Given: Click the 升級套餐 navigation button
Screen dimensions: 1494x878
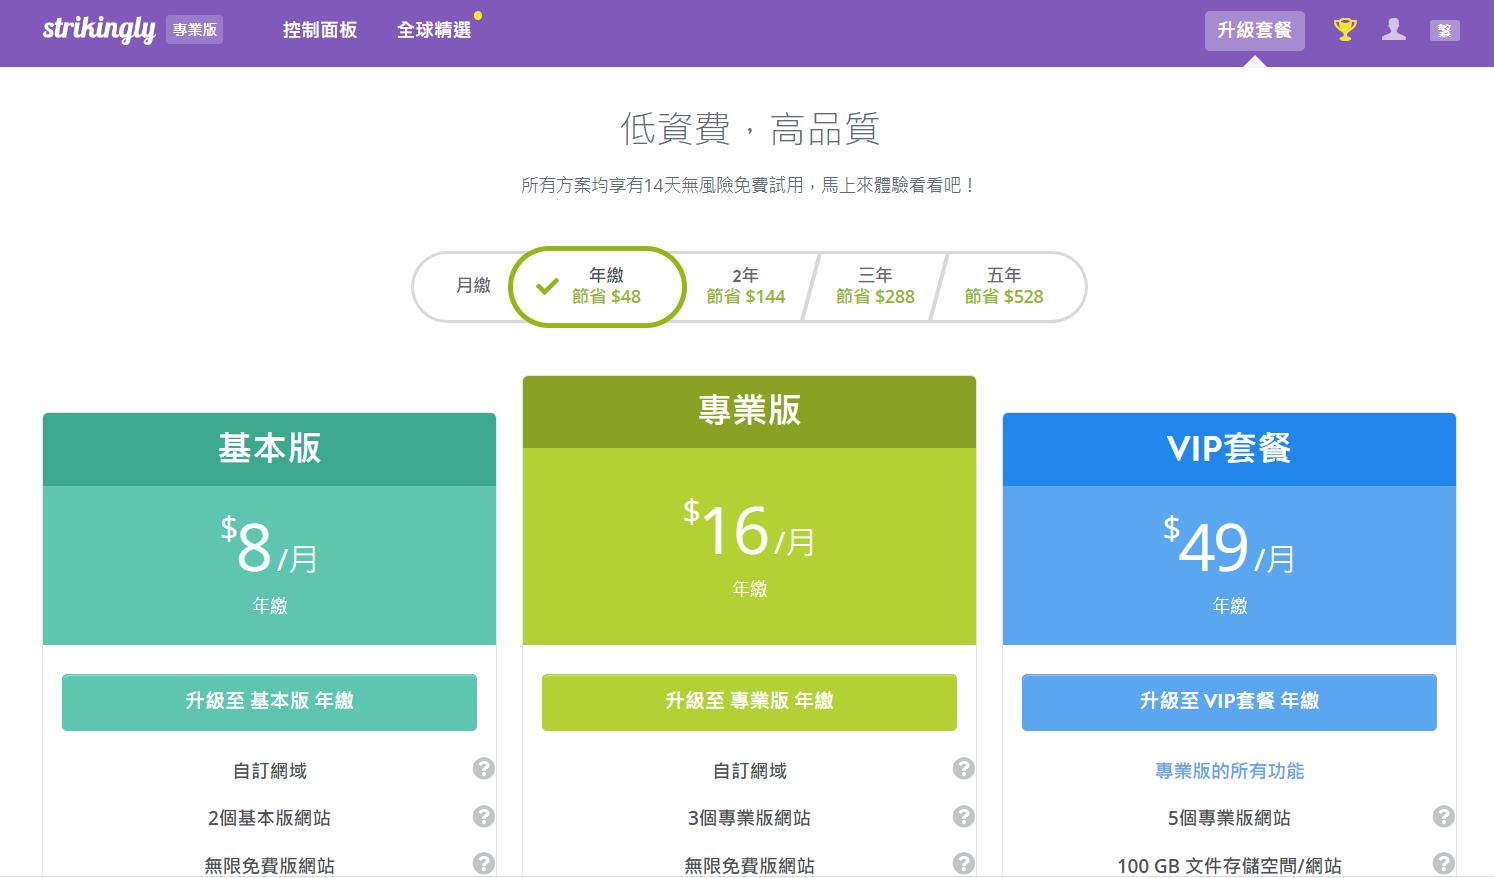Looking at the screenshot, I should pos(1255,30).
